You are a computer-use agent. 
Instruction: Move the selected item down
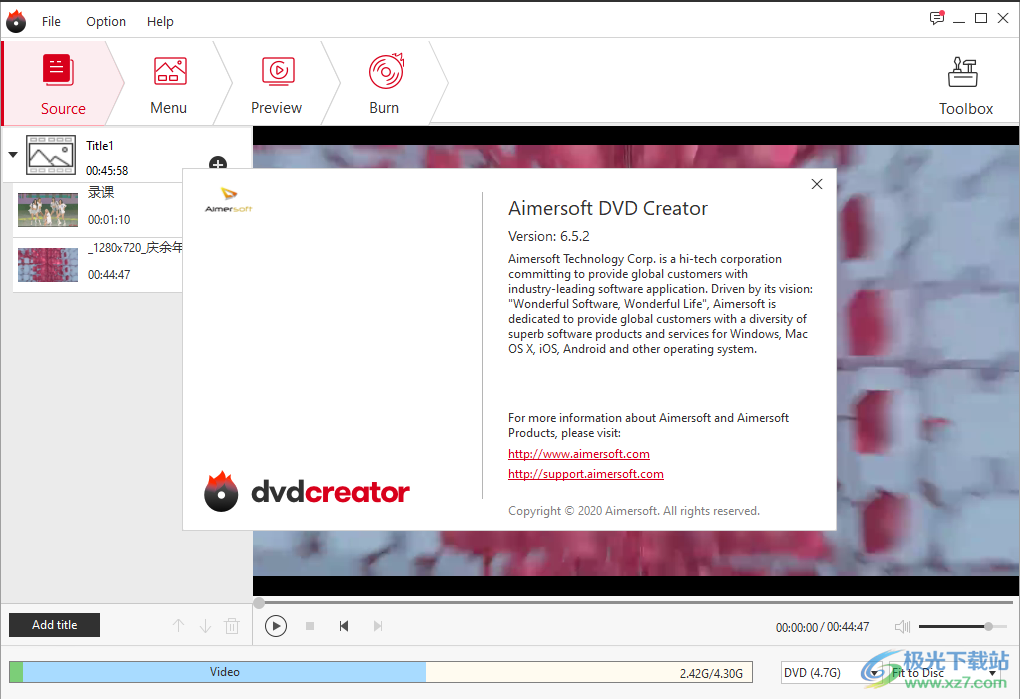[x=206, y=626]
